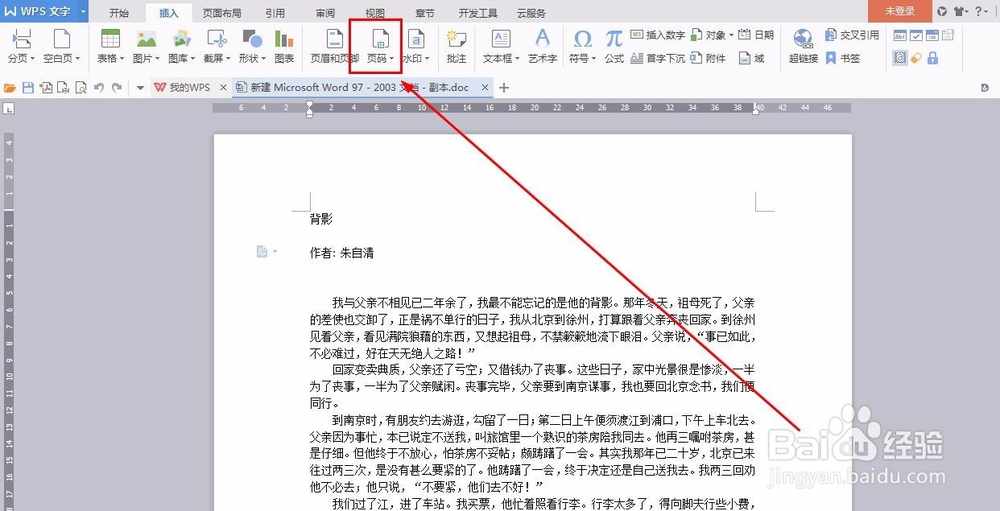Image resolution: width=1000 pixels, height=511 pixels.
Task: Save the document with floppy icon
Action: coord(27,88)
